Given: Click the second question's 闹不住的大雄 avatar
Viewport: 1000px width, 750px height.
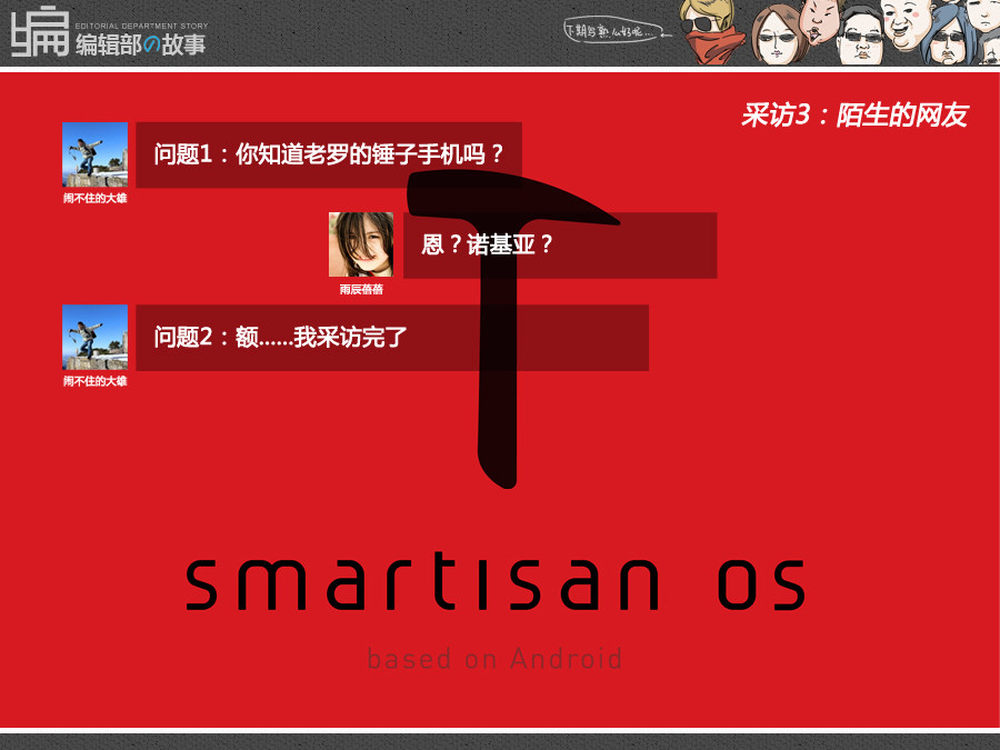Looking at the screenshot, I should tap(95, 337).
